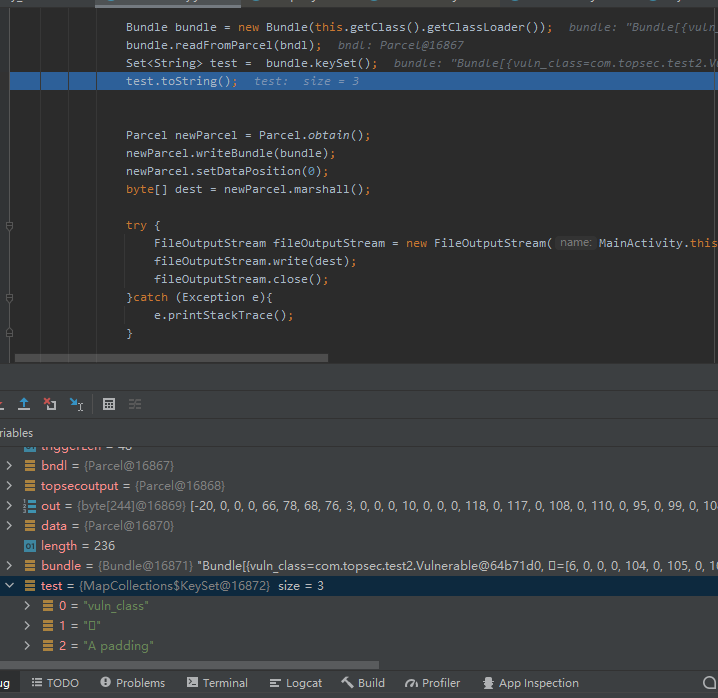Click the array icon beside out

click(30, 506)
